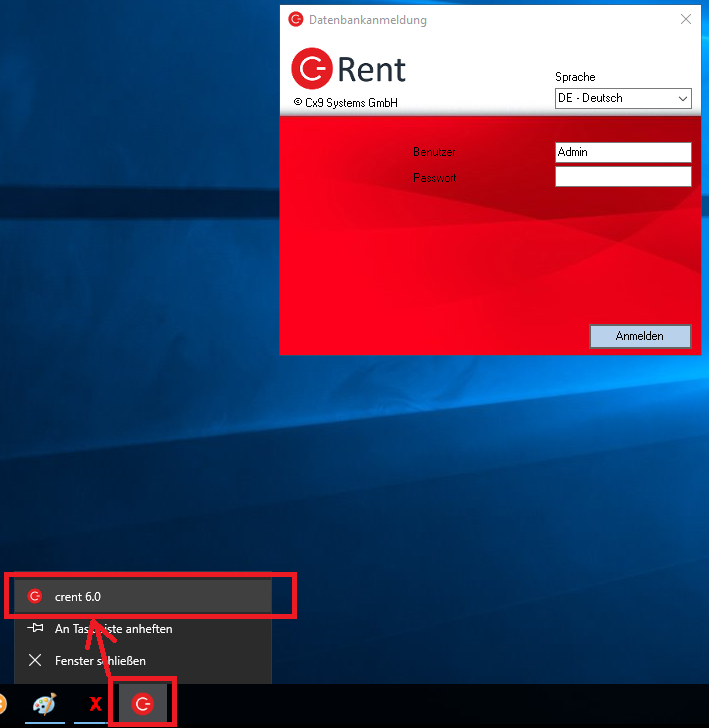Click the '© Cx9 Systems GmbH' copyright text
The image size is (709, 728).
[x=346, y=102]
